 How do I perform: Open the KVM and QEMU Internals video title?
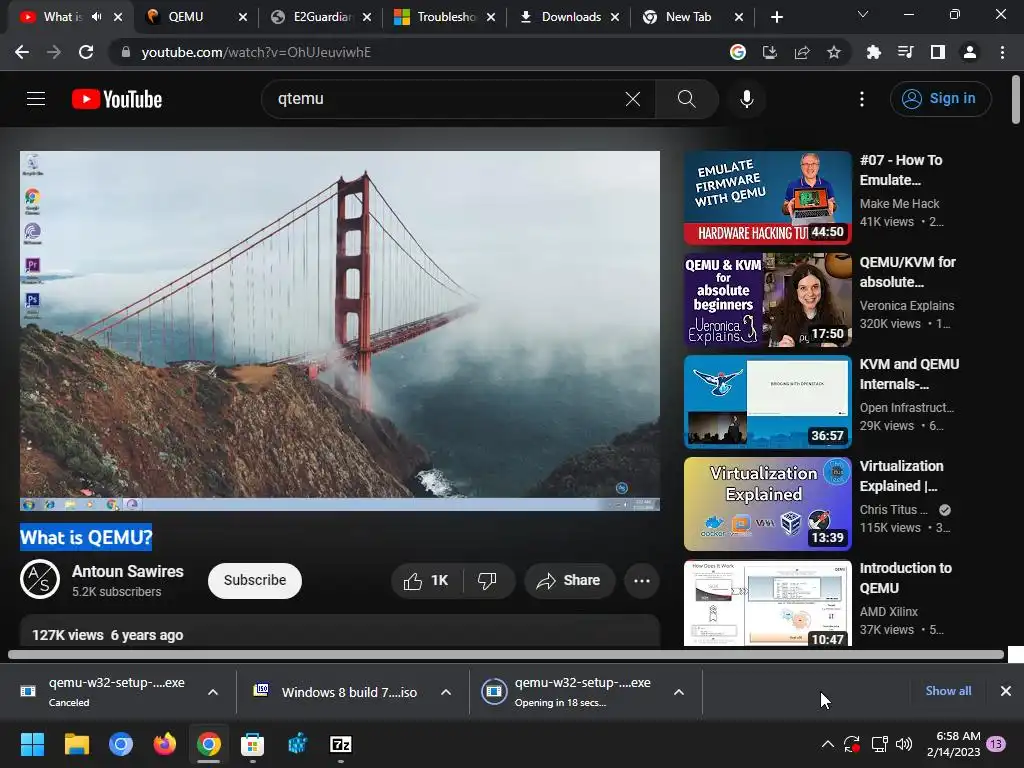(909, 374)
